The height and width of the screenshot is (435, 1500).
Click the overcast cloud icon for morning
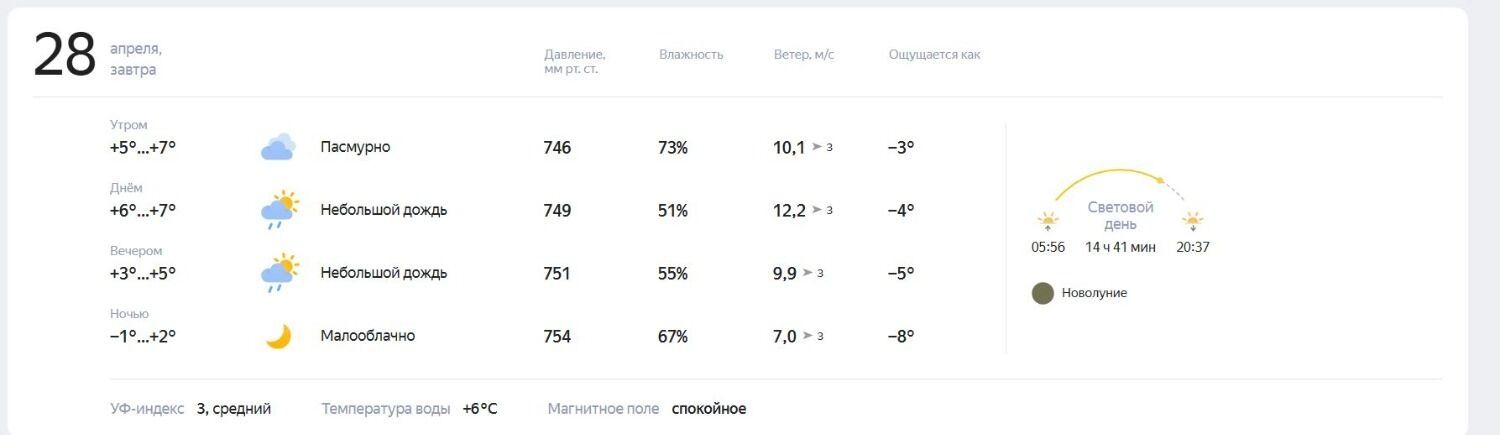pyautogui.click(x=278, y=148)
